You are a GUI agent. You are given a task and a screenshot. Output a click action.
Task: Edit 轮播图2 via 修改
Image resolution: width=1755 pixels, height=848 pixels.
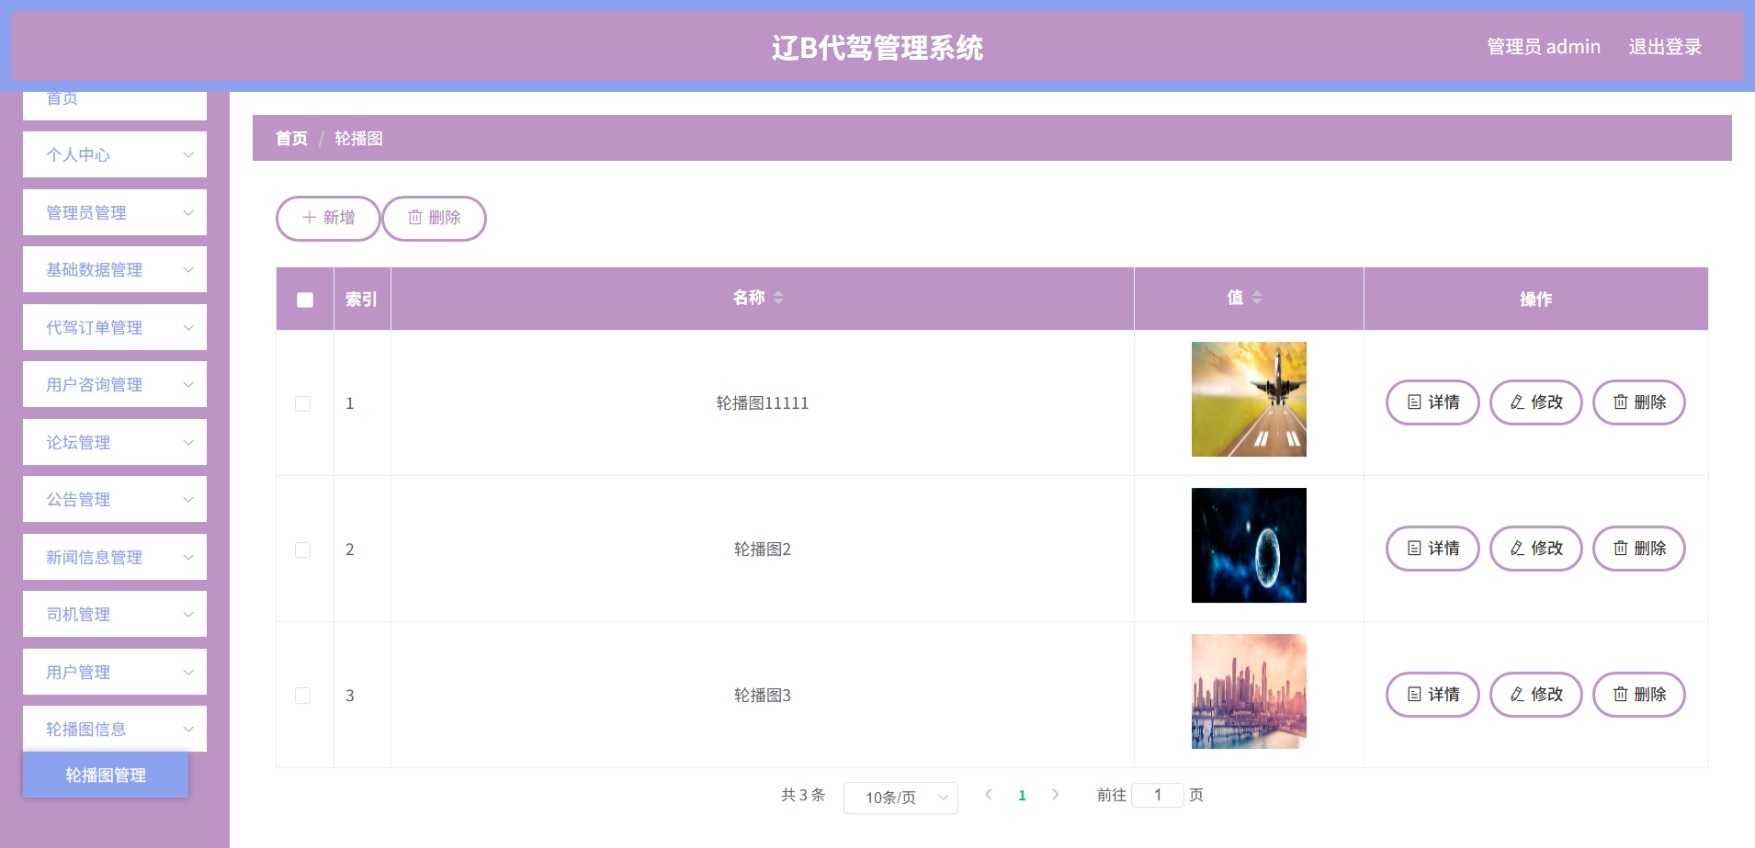[1536, 548]
